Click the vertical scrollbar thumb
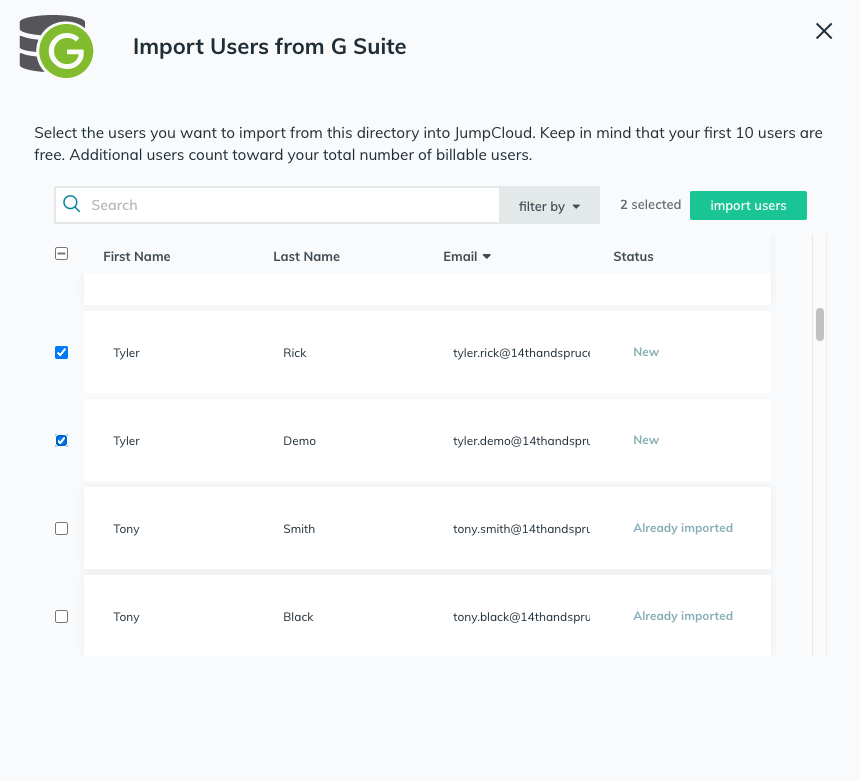The height and width of the screenshot is (781, 860). pyautogui.click(x=820, y=324)
